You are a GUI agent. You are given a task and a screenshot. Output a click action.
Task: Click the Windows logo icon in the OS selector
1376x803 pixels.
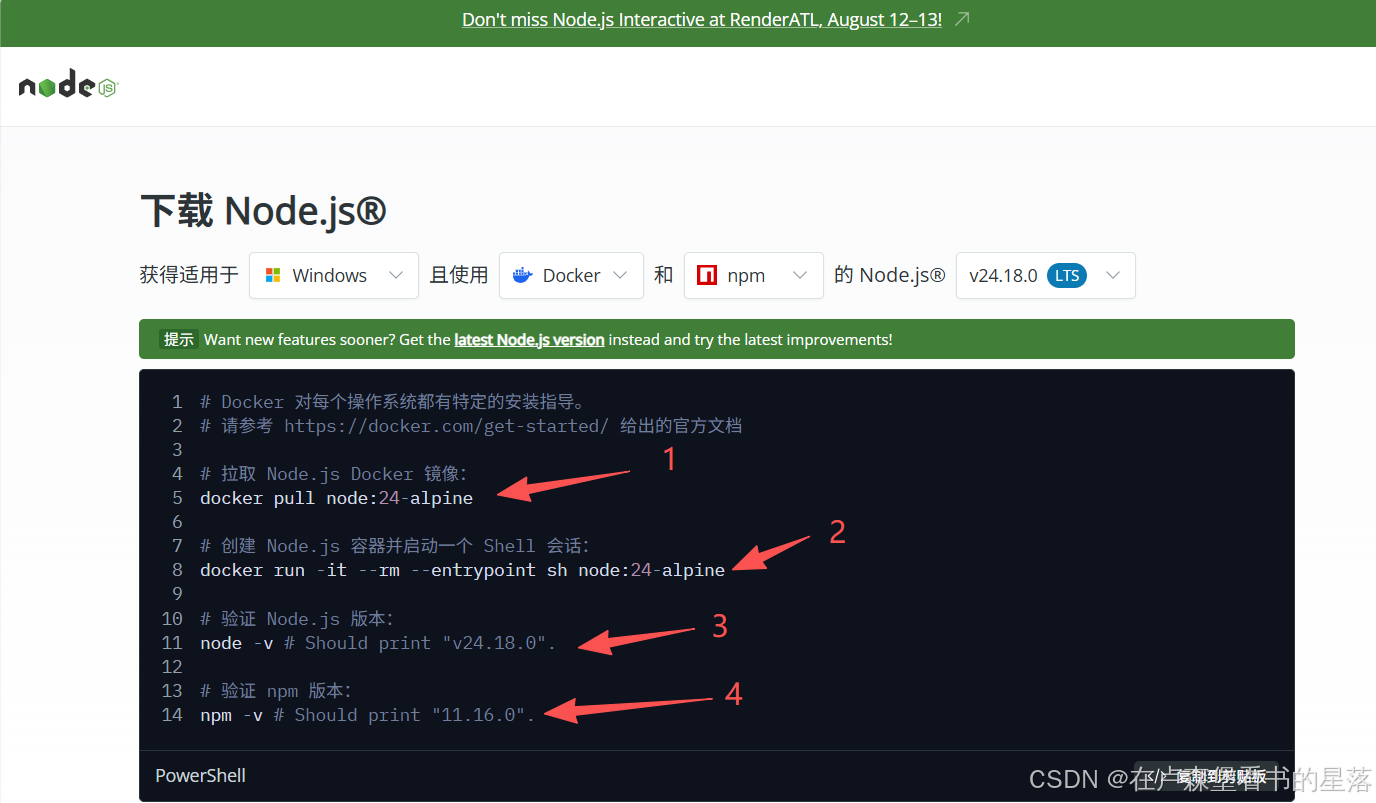[273, 275]
